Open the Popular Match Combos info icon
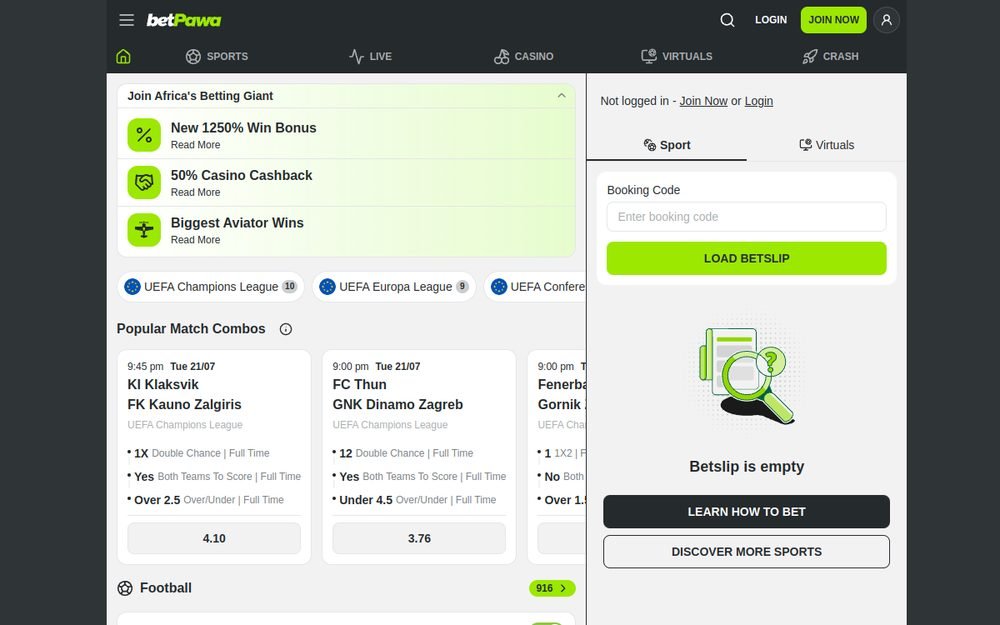Screen dimensions: 1000x625 click(286, 329)
